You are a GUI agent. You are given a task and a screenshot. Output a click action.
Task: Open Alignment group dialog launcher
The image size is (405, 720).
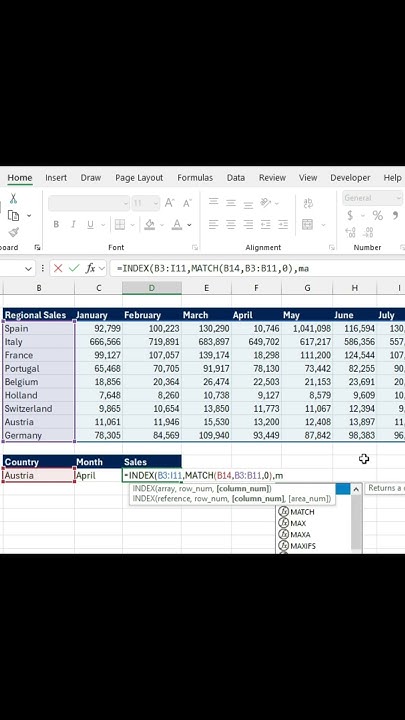pos(332,248)
